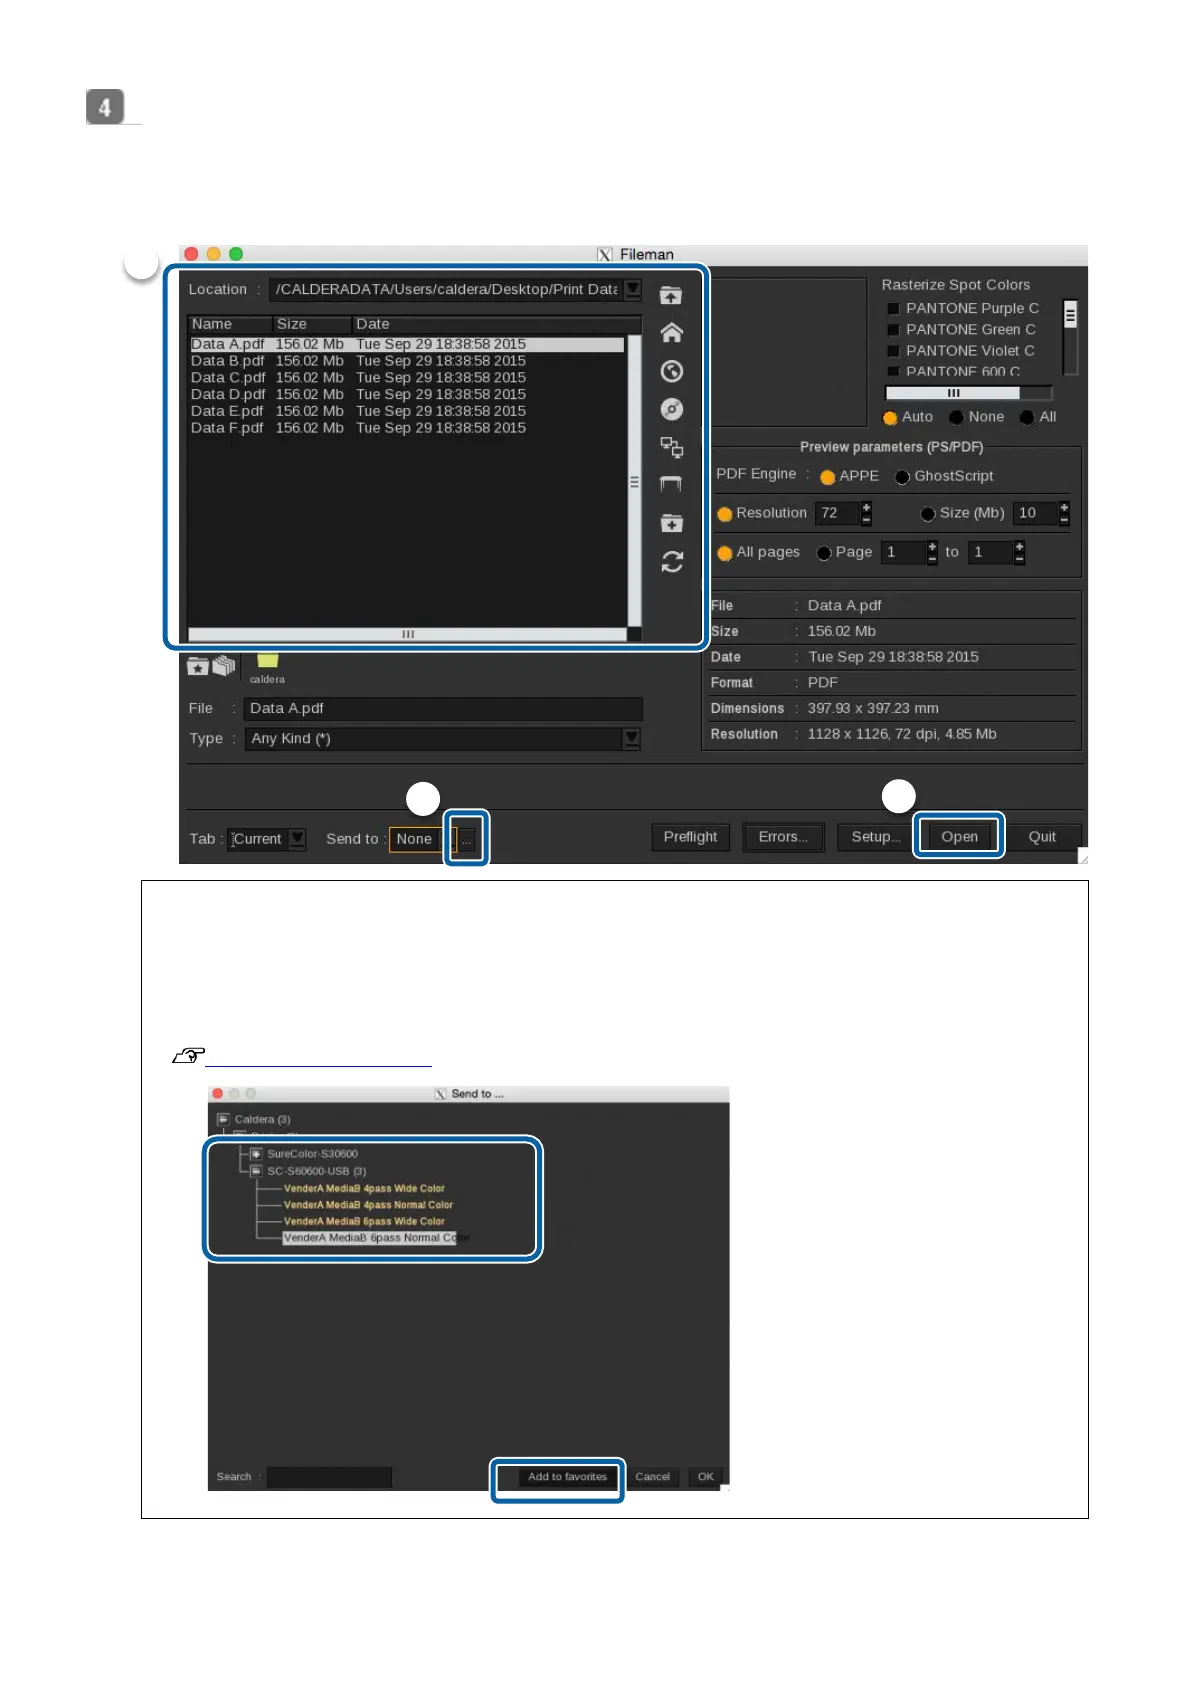Click the Preflight button

[x=690, y=837]
